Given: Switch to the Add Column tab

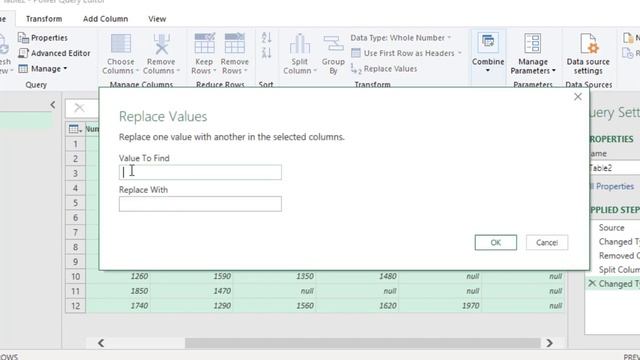Looking at the screenshot, I should point(105,19).
